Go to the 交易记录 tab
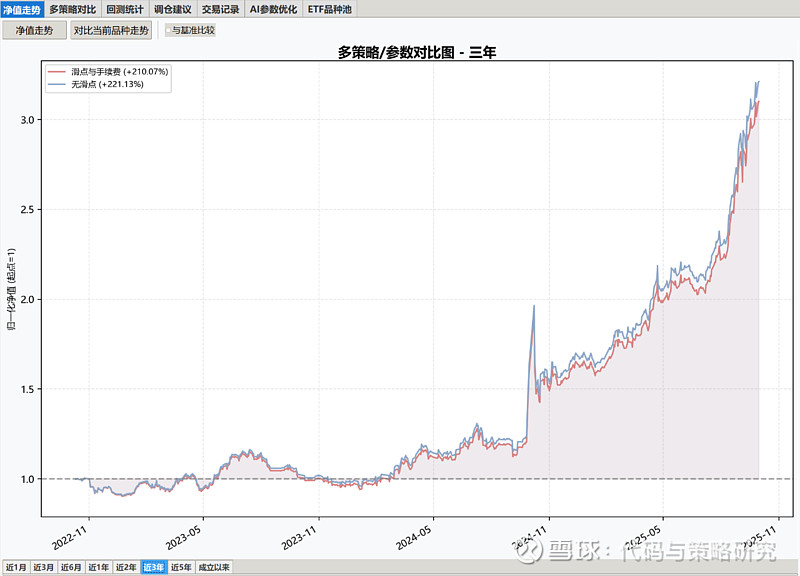The height and width of the screenshot is (576, 800). 221,8
